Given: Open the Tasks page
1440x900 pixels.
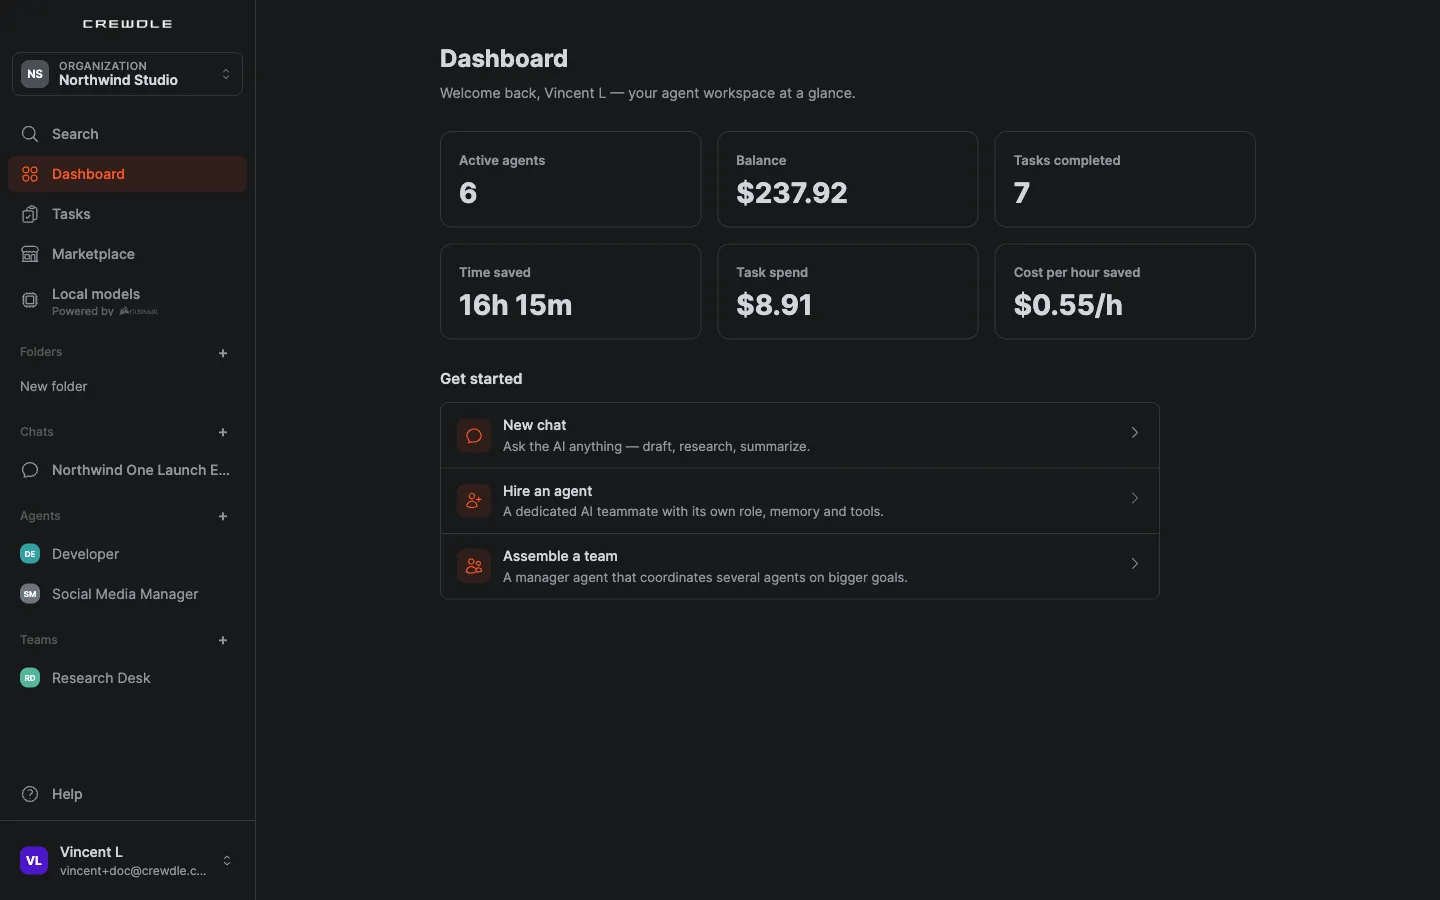Looking at the screenshot, I should (127, 214).
